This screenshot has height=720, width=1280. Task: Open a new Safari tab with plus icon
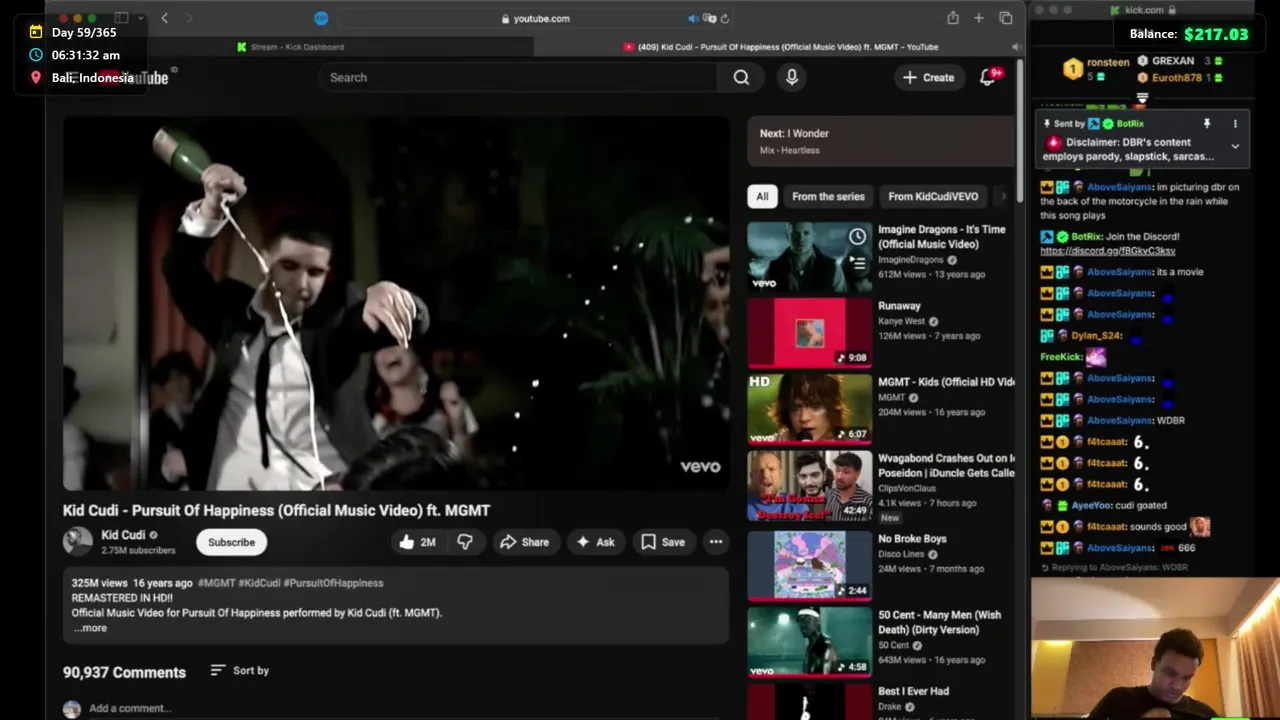click(979, 18)
